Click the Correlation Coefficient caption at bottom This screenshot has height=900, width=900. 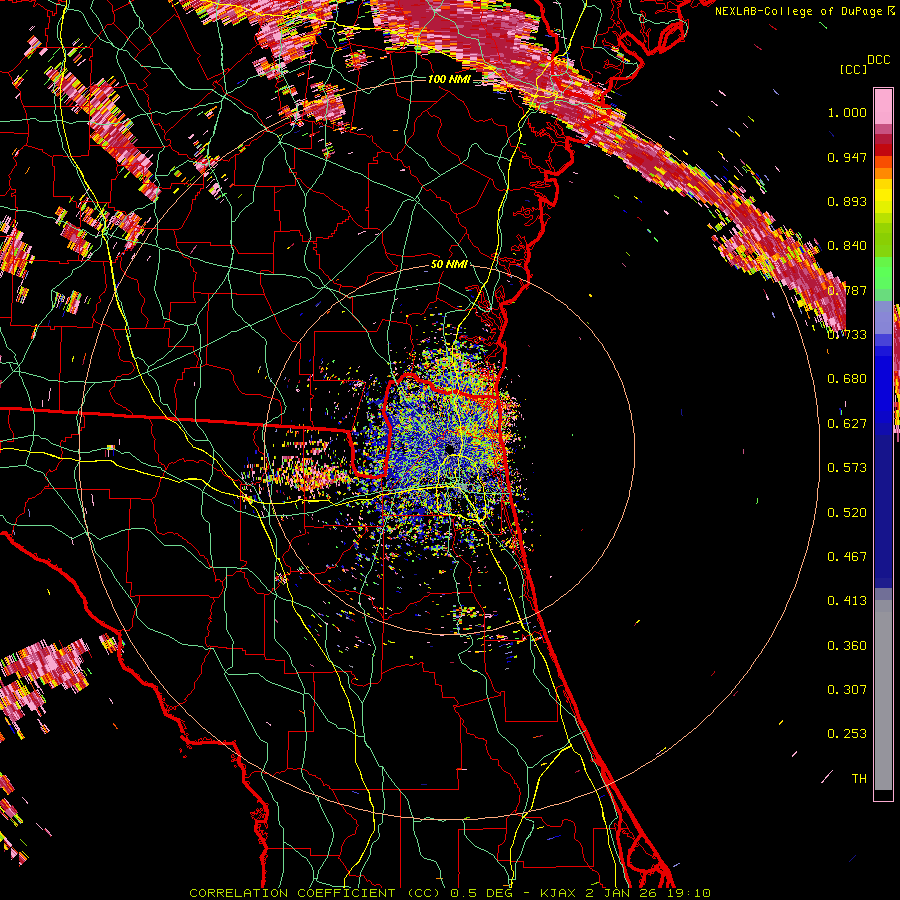point(450,893)
